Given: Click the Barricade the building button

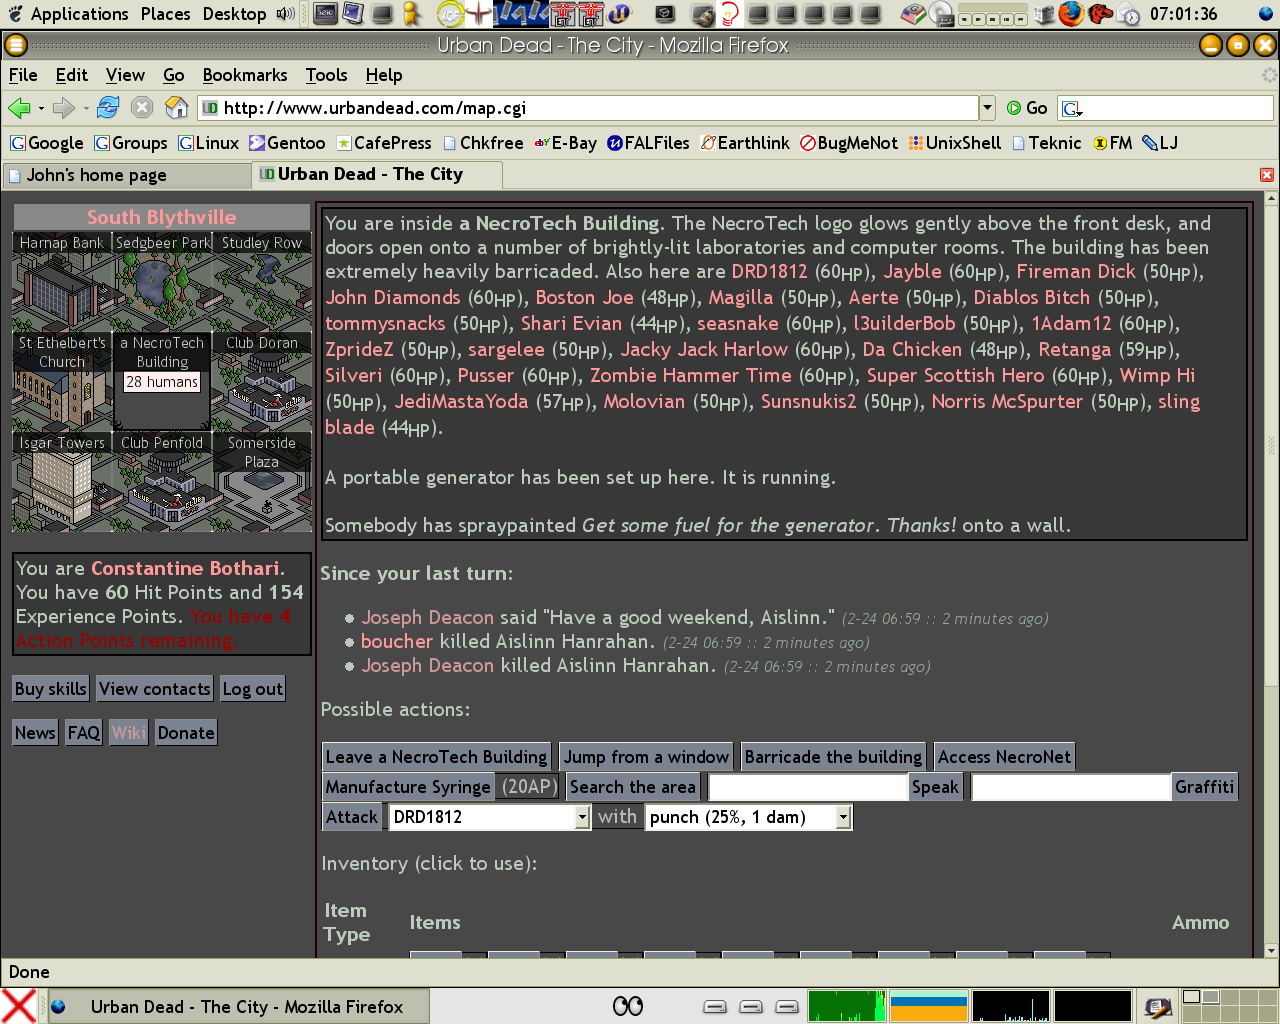Looking at the screenshot, I should point(833,757).
